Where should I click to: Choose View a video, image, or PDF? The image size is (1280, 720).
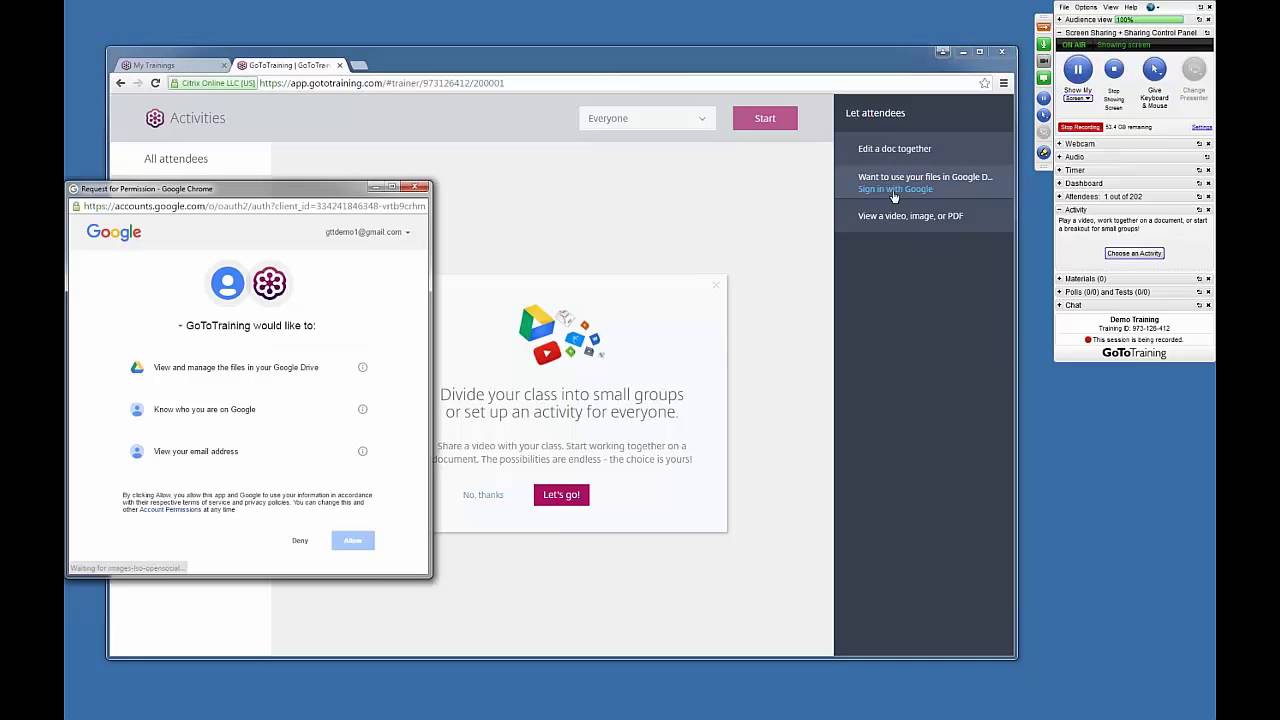910,216
